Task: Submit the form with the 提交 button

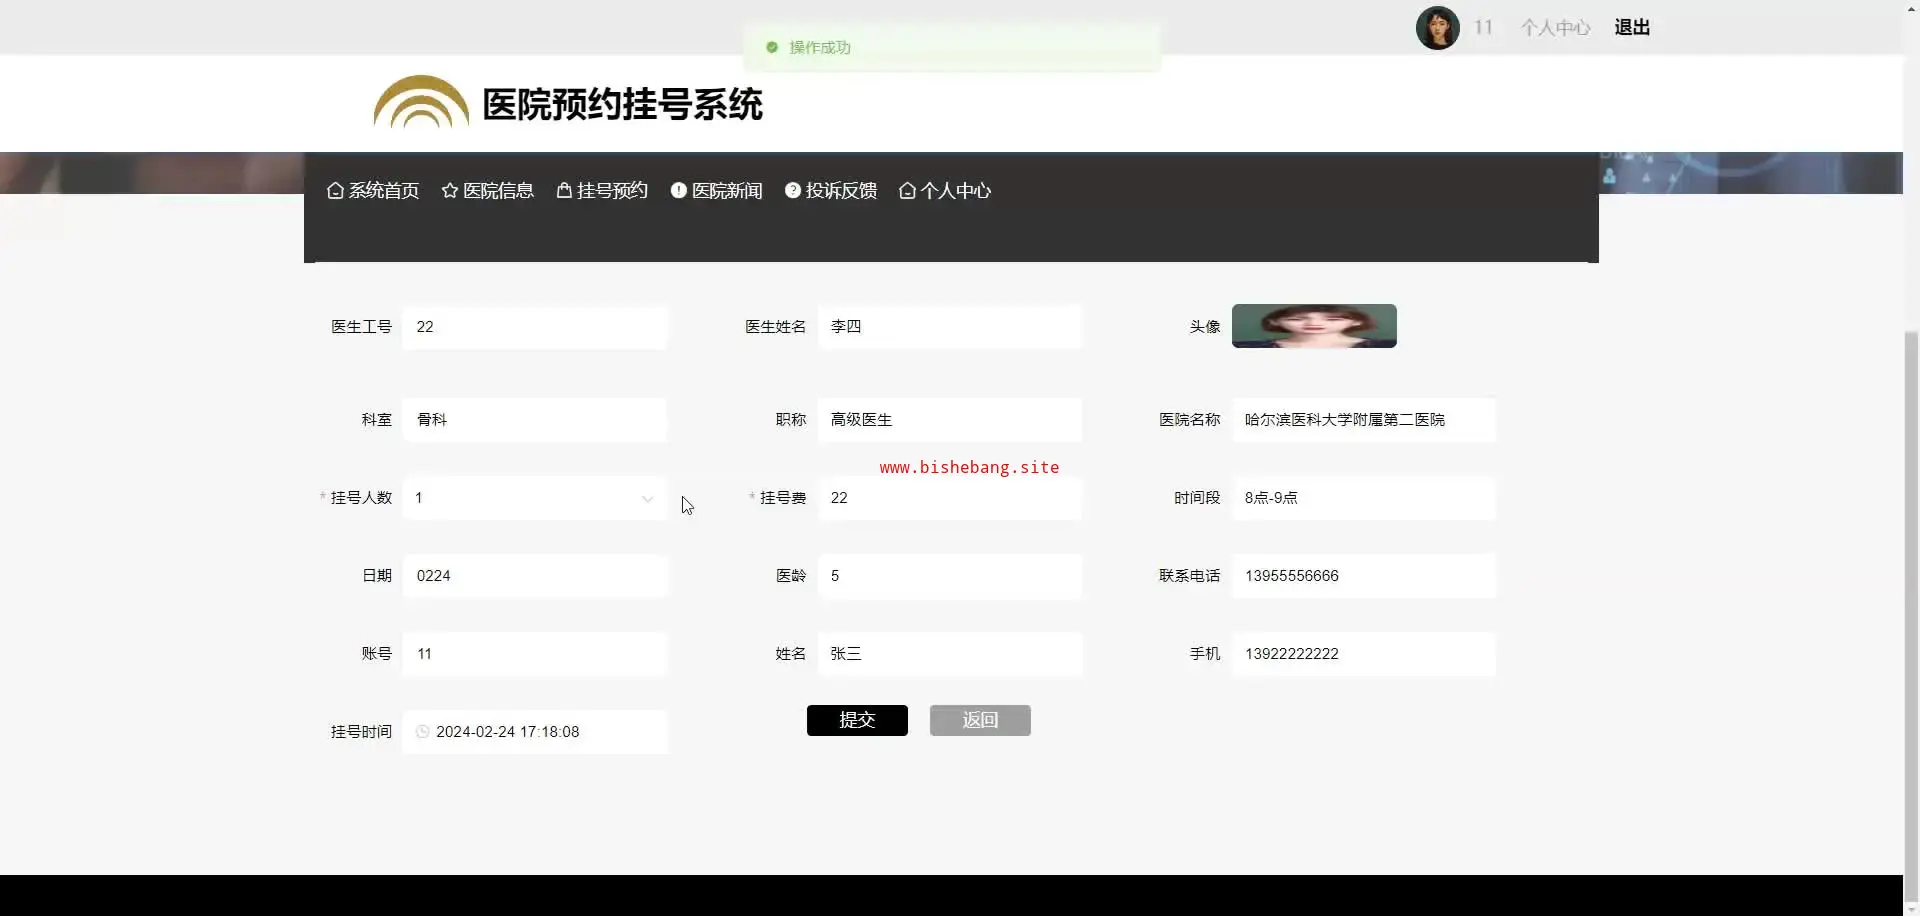Action: (x=857, y=720)
